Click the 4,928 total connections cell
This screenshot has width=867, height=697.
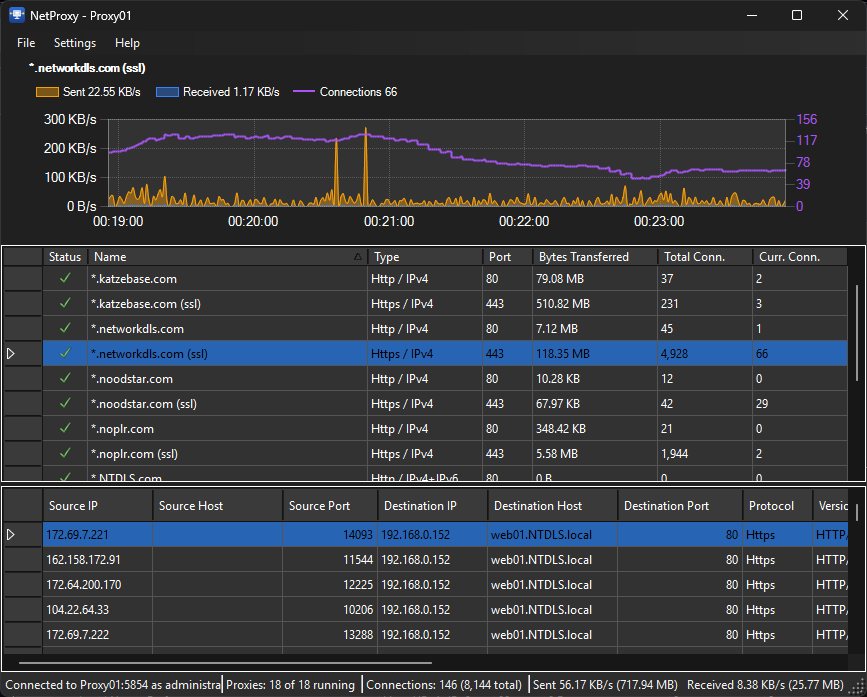(x=704, y=354)
